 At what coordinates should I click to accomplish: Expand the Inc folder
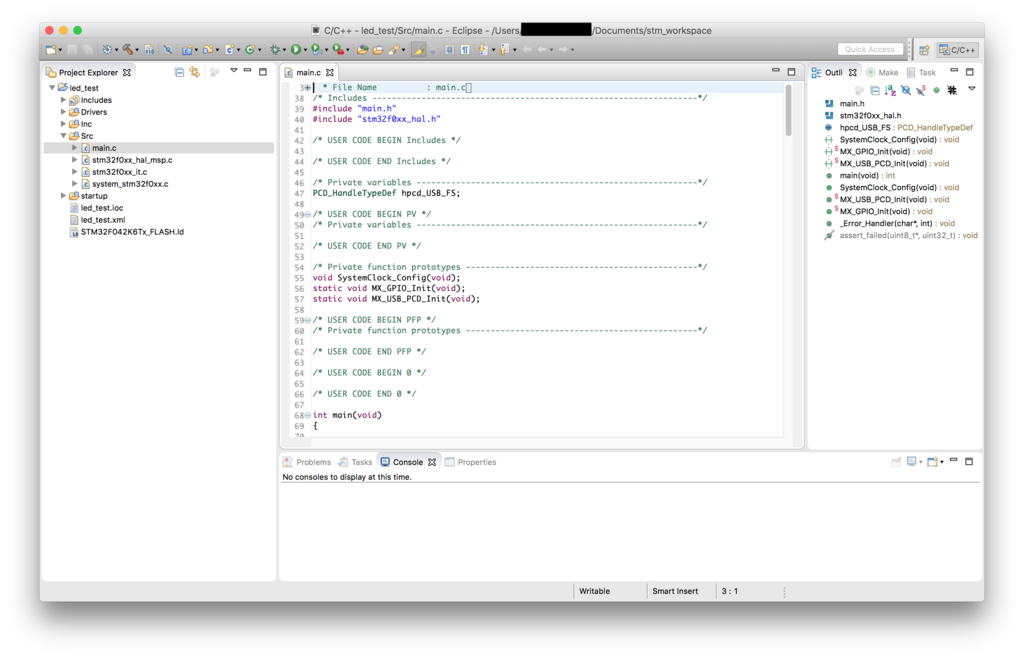(63, 123)
